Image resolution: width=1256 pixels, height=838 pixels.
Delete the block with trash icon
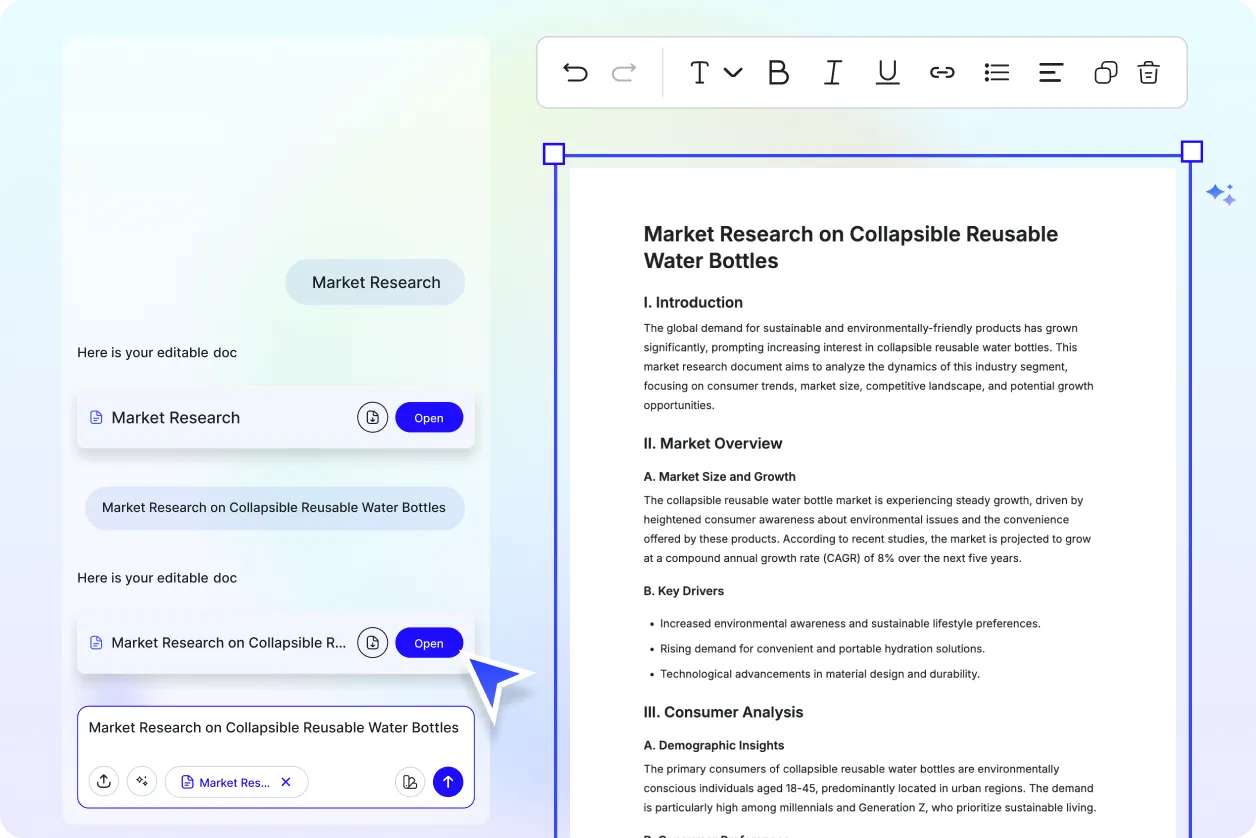[x=1149, y=72]
